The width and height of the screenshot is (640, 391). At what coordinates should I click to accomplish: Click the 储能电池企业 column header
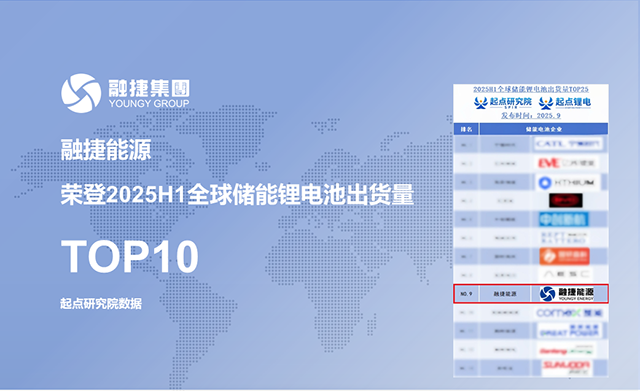[x=544, y=129]
